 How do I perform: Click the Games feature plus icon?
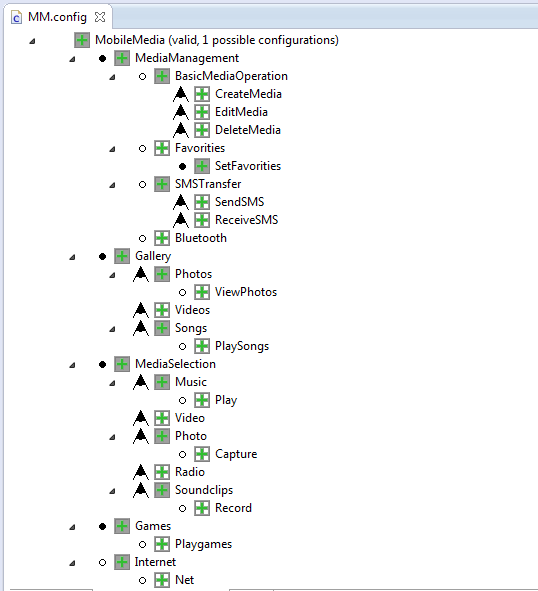[x=122, y=526]
